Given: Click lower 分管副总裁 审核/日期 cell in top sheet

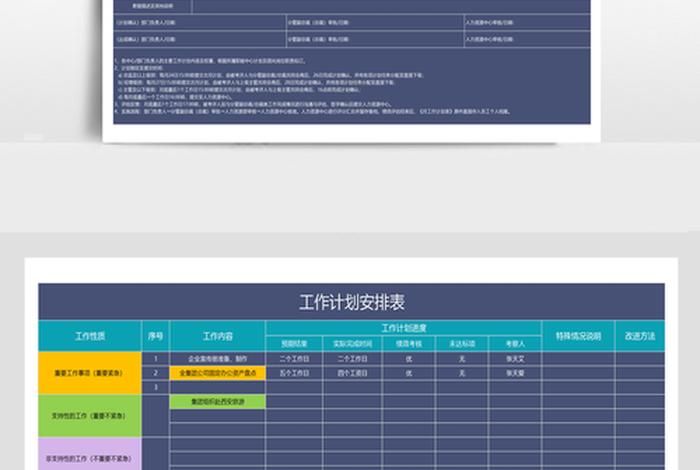Looking at the screenshot, I should click(375, 39).
